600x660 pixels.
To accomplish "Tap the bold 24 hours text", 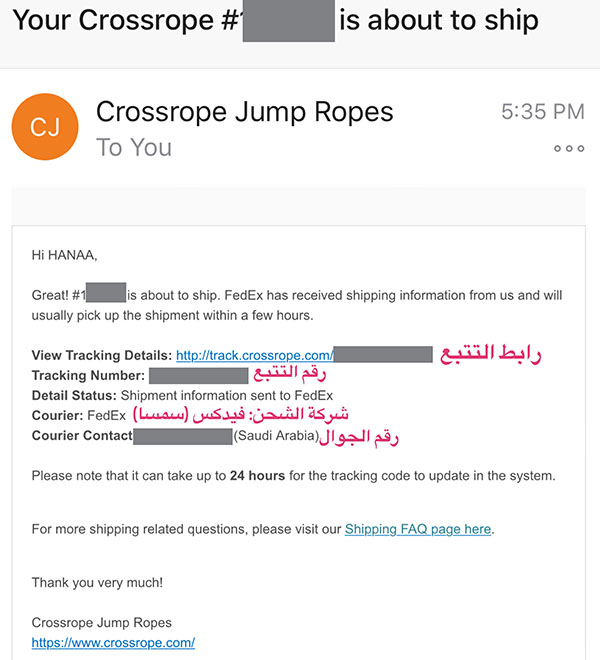I will point(257,476).
